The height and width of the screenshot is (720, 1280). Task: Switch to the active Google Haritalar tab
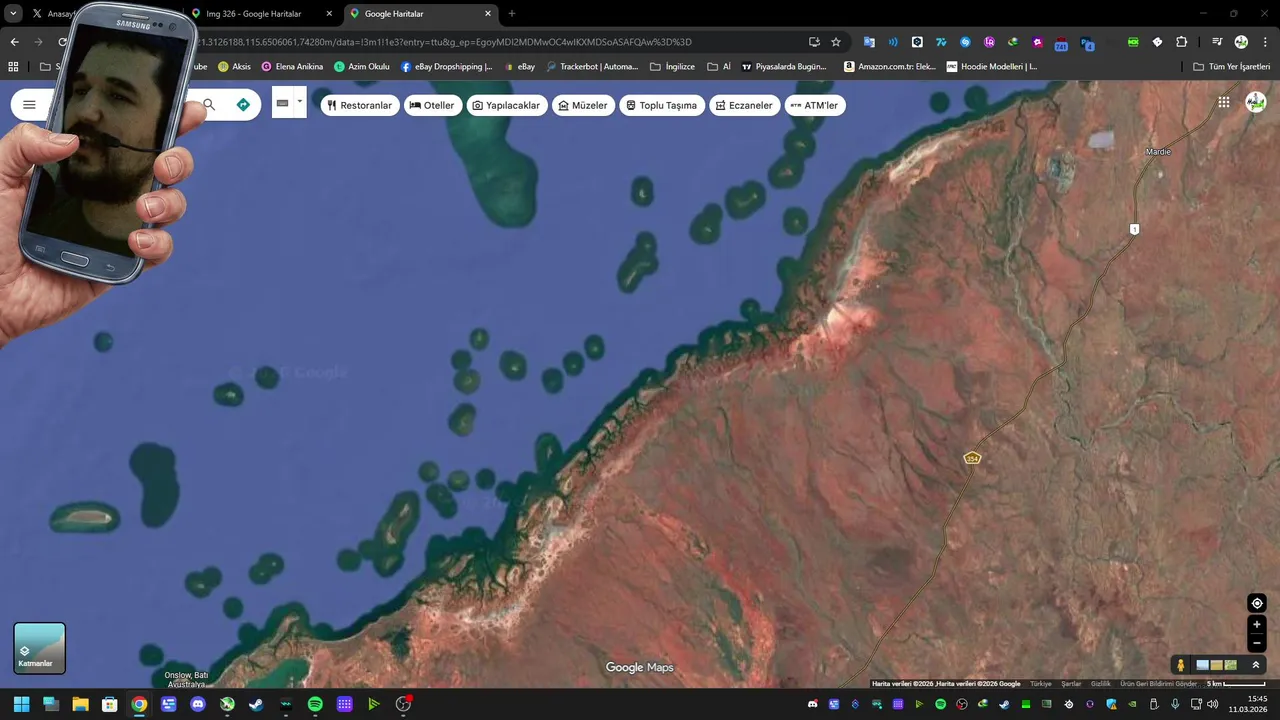click(x=420, y=14)
